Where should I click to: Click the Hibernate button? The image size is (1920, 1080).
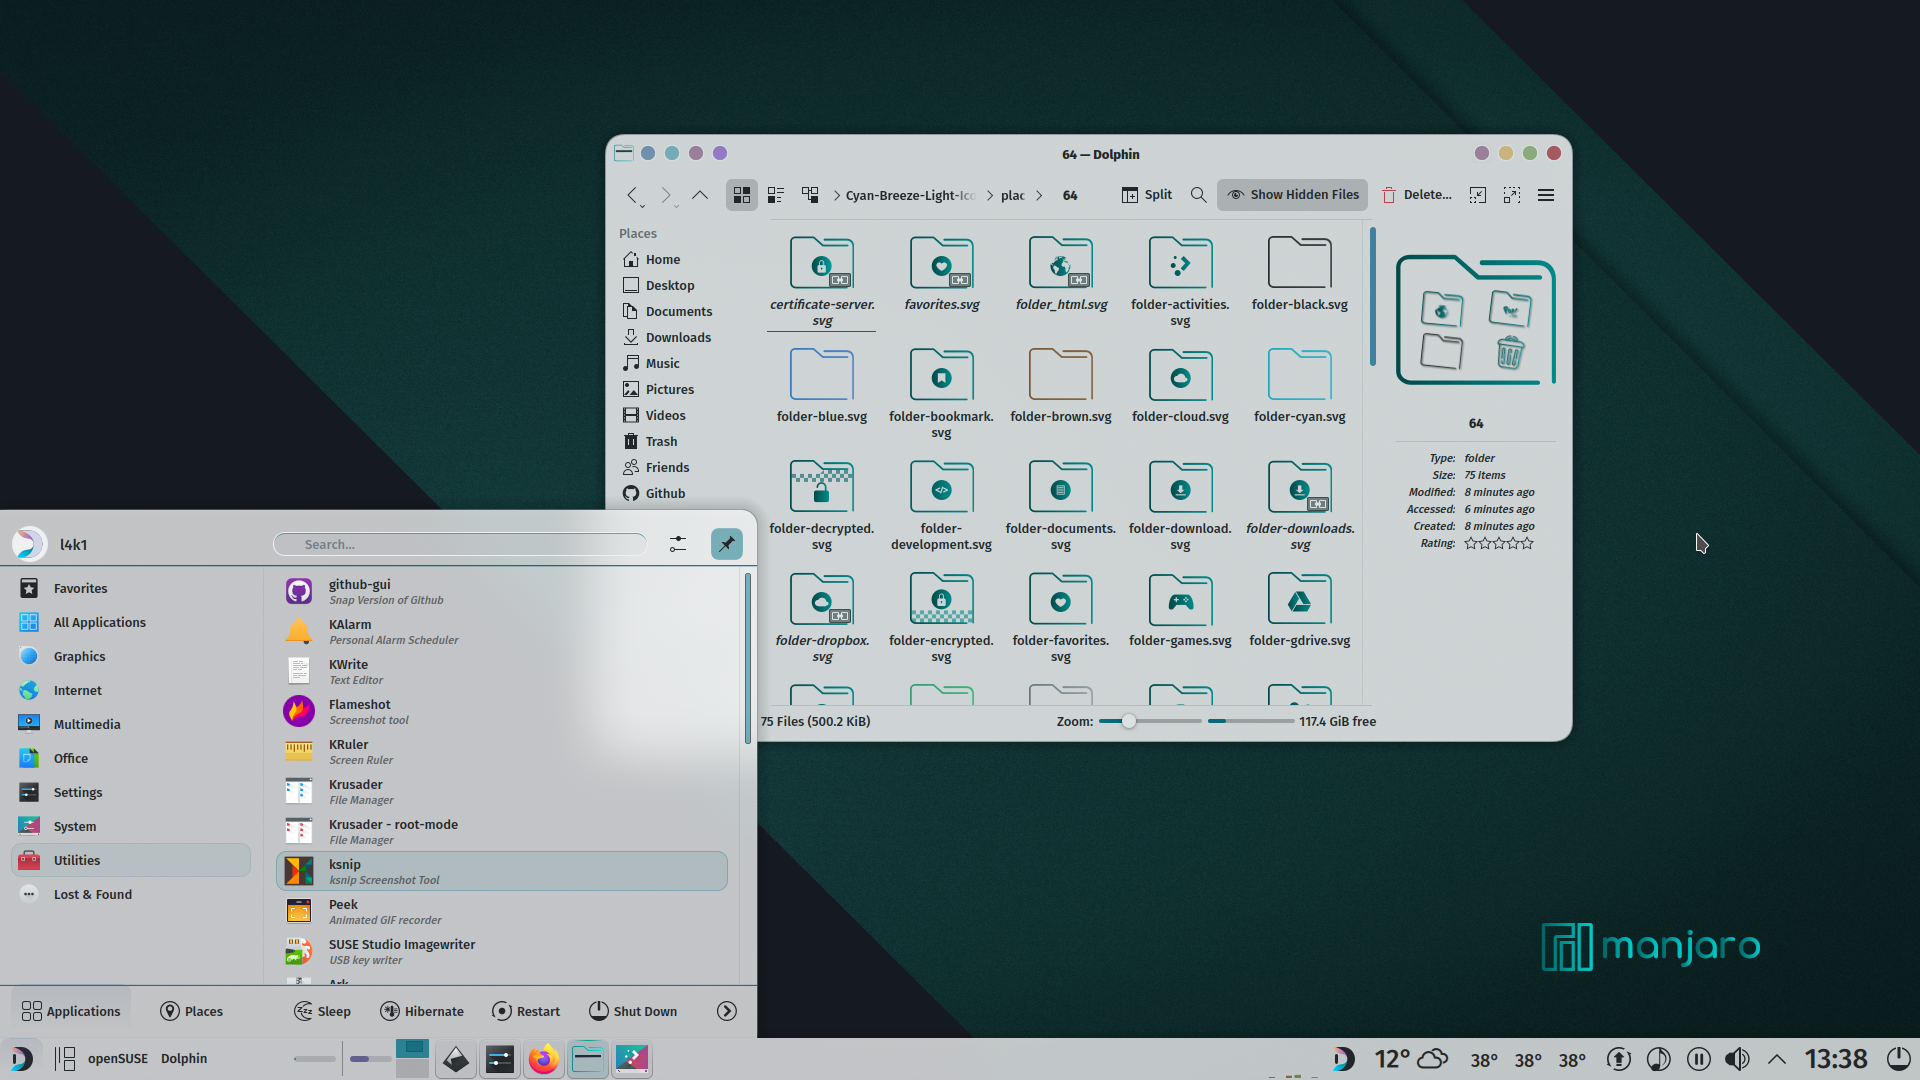[422, 1011]
